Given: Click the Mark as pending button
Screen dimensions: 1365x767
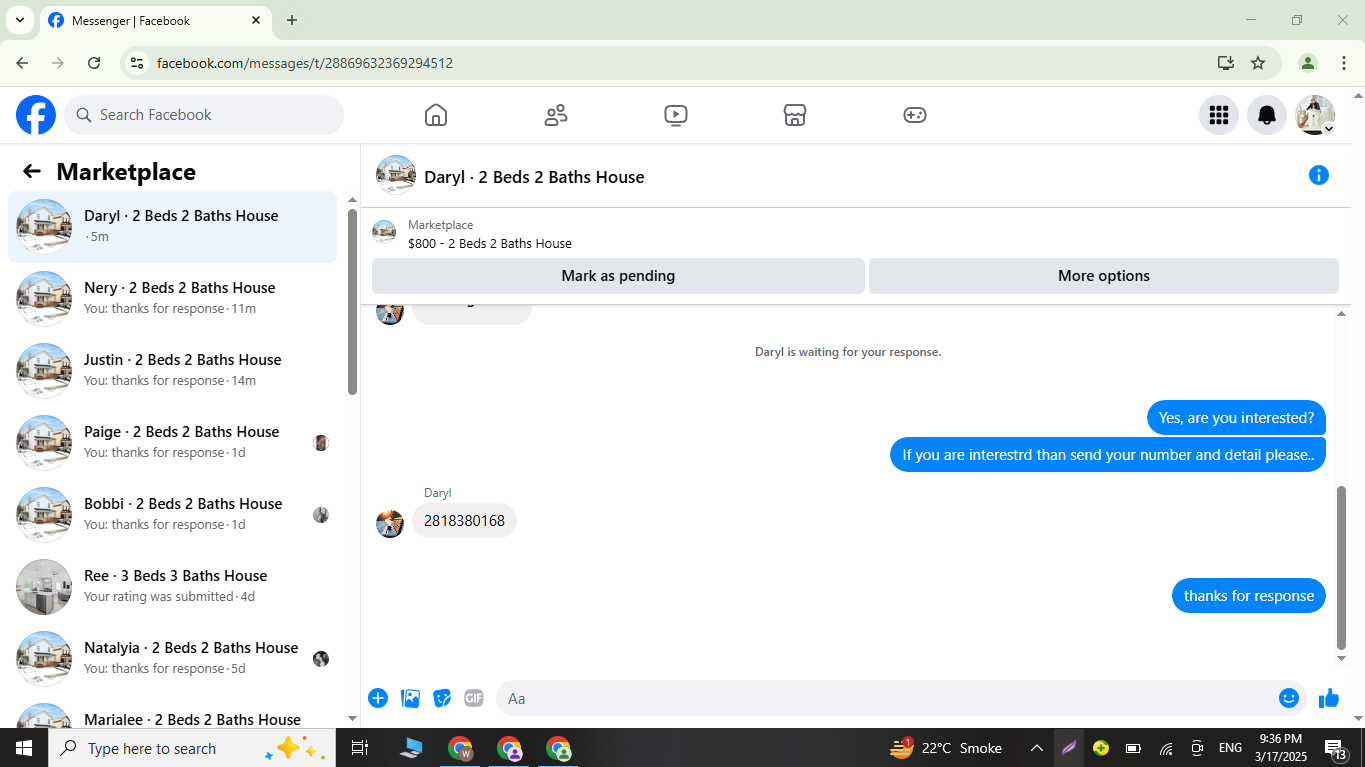Looking at the screenshot, I should tap(618, 276).
